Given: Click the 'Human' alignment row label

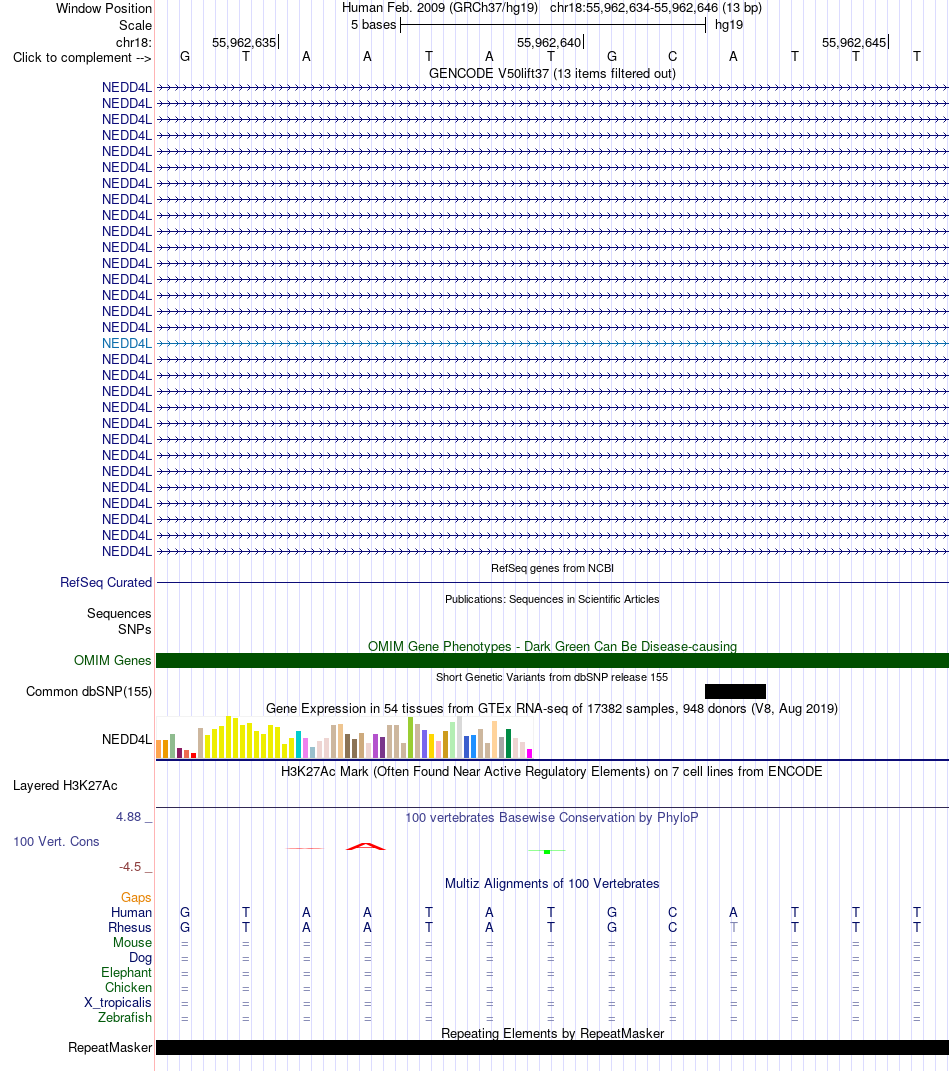Looking at the screenshot, I should click(x=131, y=913).
